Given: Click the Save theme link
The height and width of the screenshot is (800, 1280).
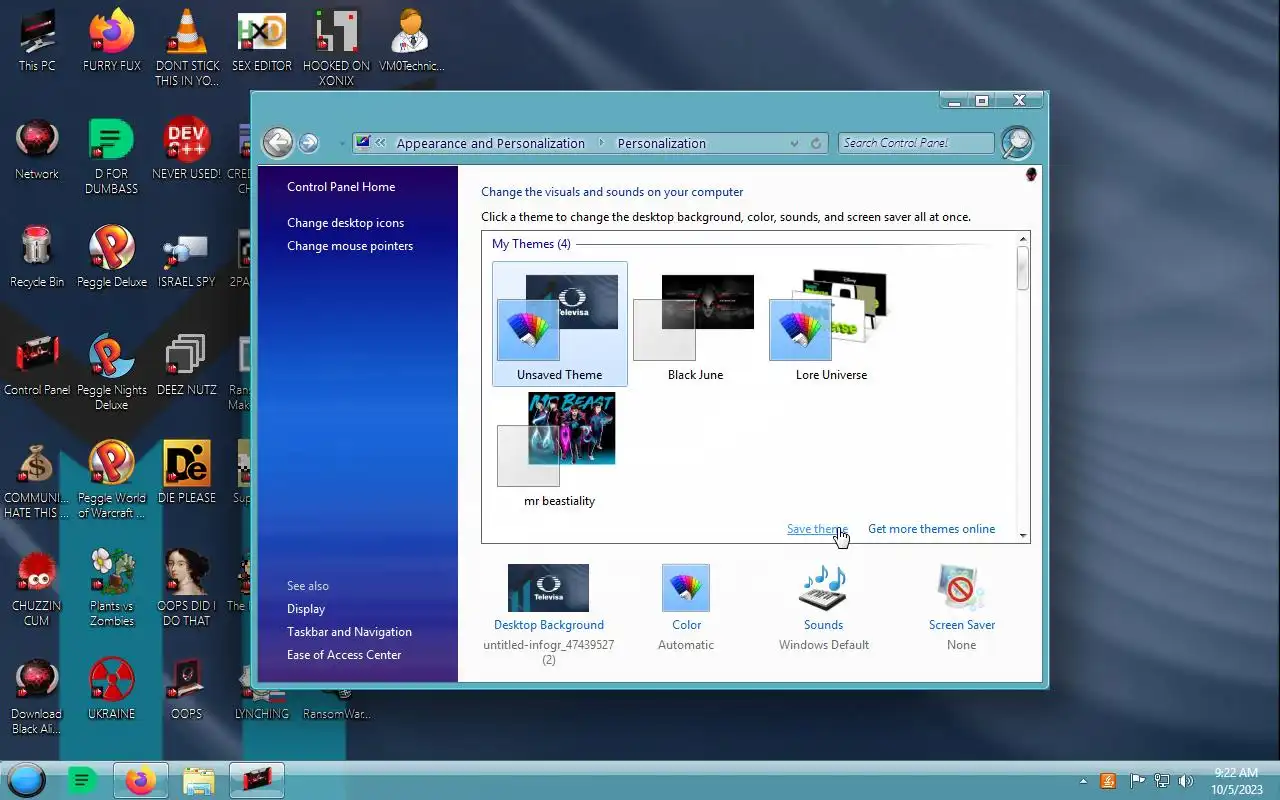Looking at the screenshot, I should [817, 529].
